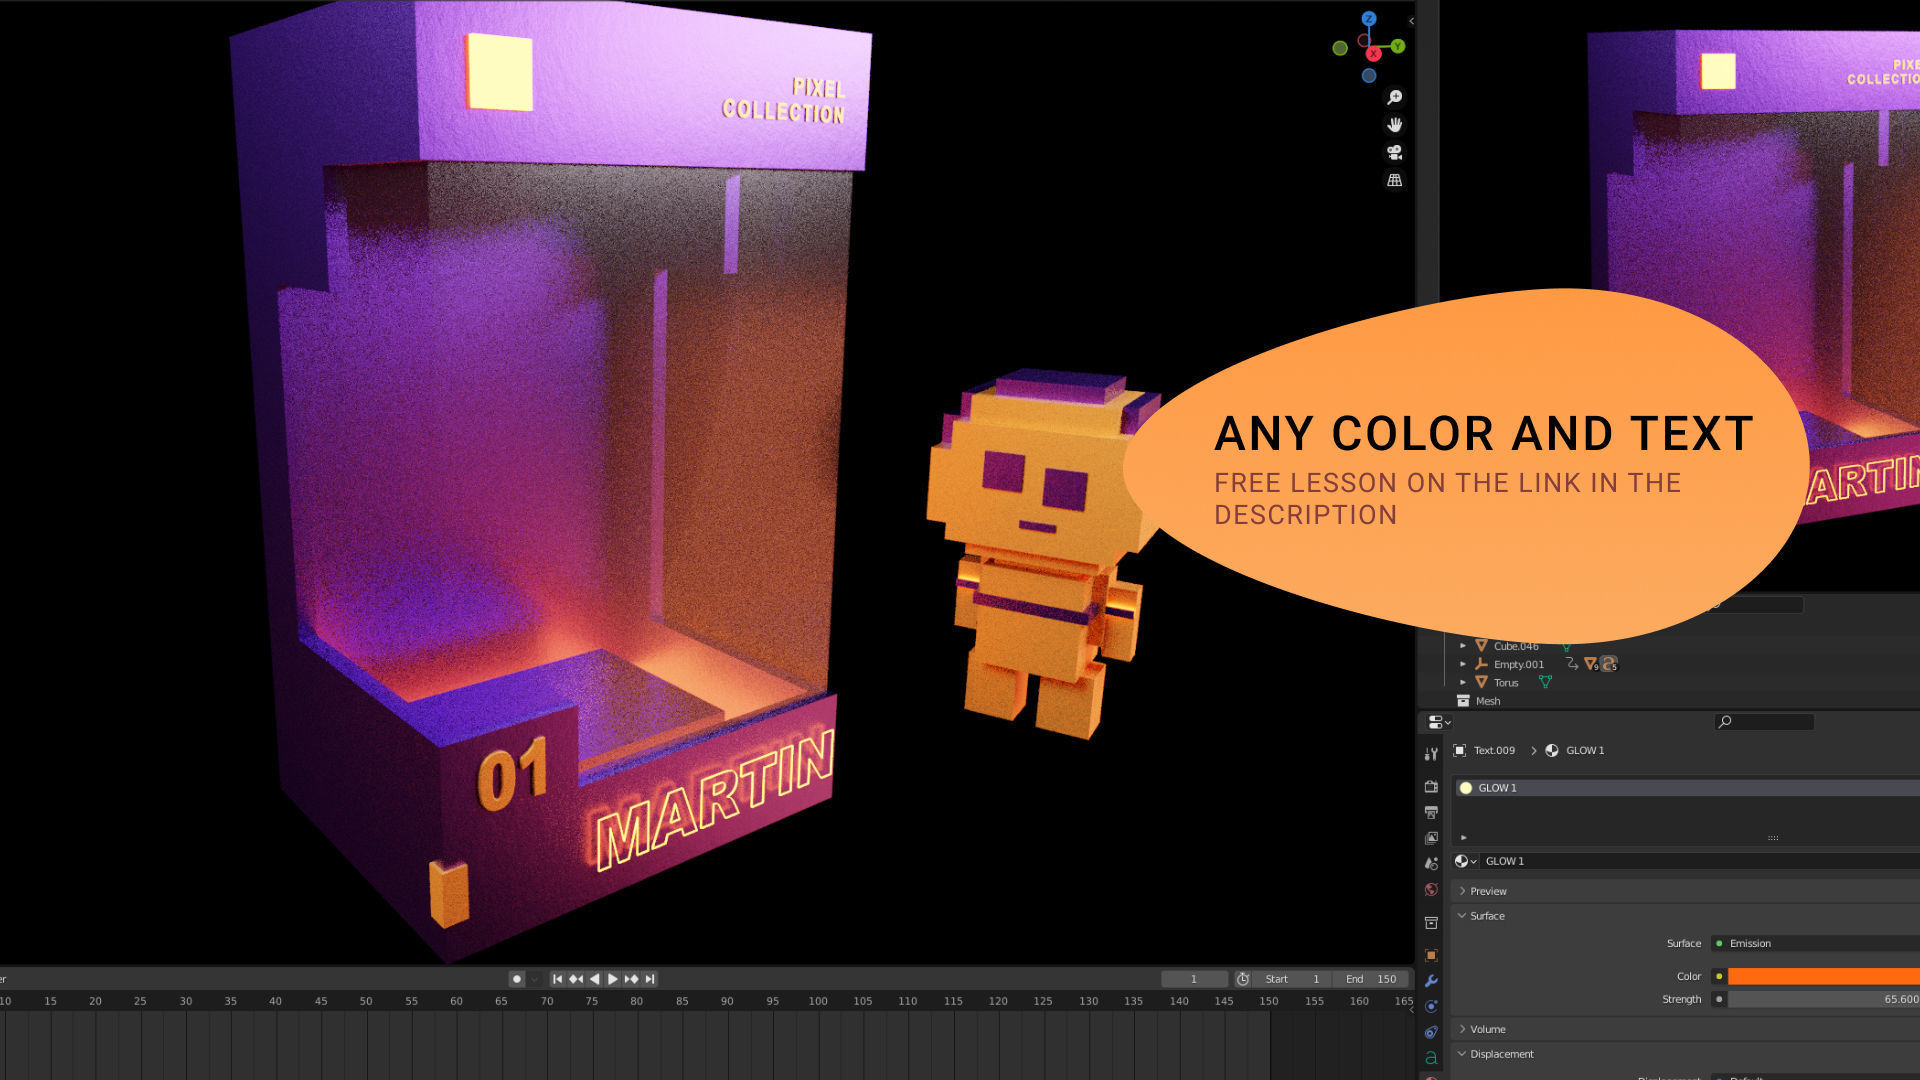1920x1080 pixels.
Task: Expand the Volume panel
Action: [1463, 1029]
